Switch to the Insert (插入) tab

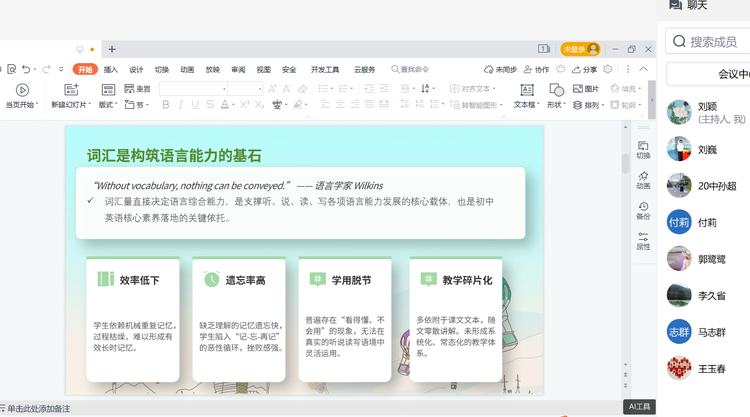(110, 69)
